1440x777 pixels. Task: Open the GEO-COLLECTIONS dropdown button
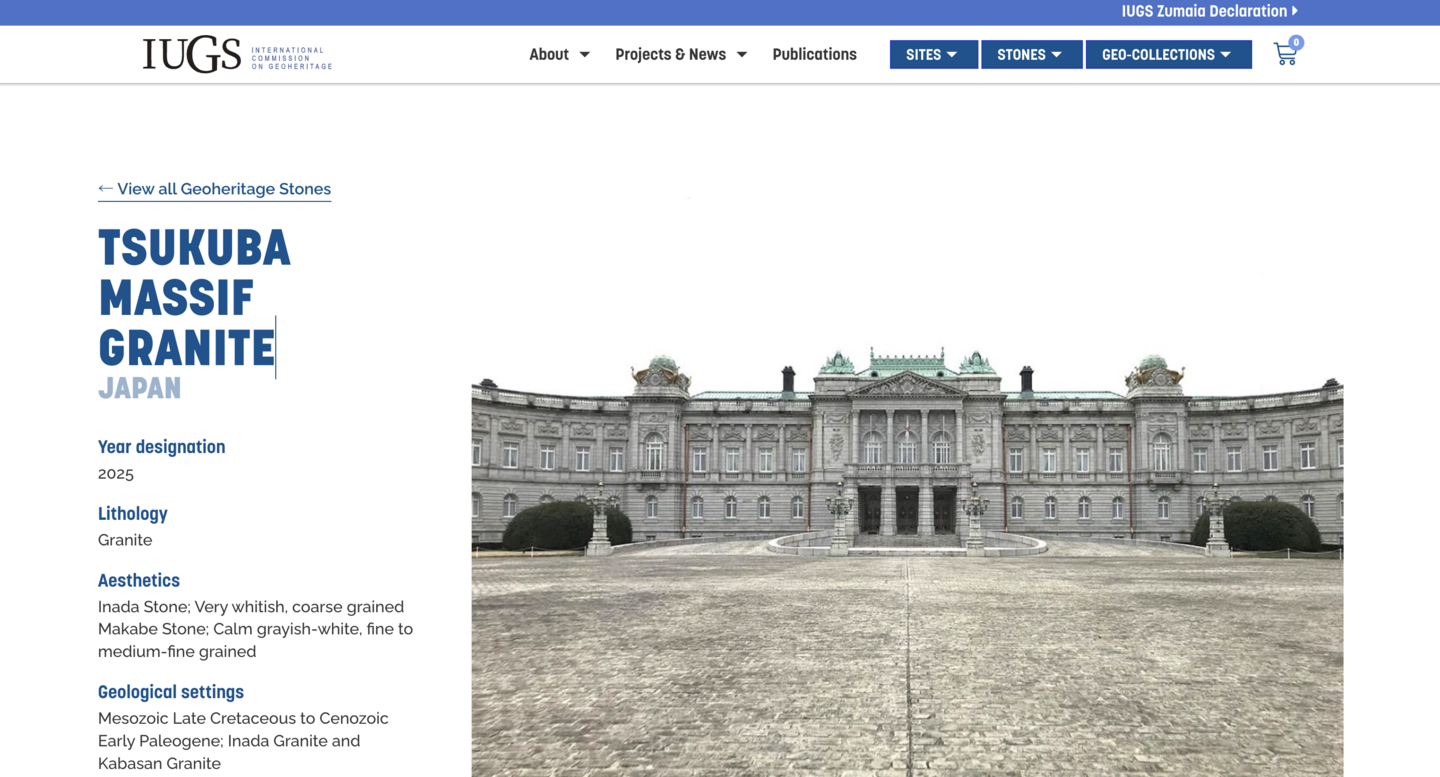(1168, 55)
